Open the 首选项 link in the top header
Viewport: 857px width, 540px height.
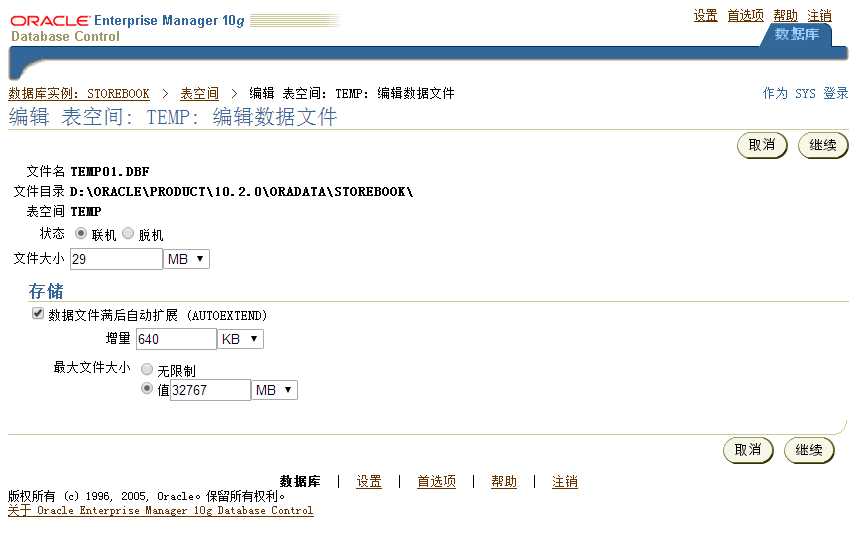(x=745, y=16)
